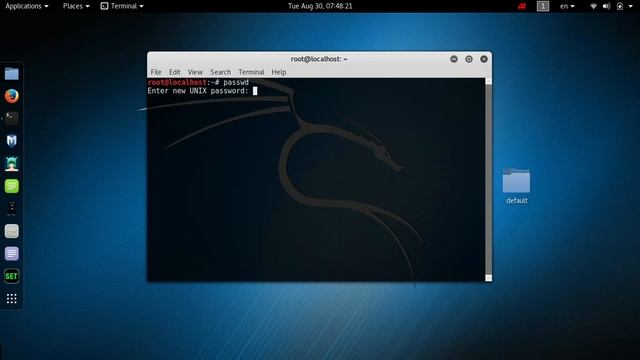Click the battery power icon
The height and width of the screenshot is (360, 640).
click(620, 6)
